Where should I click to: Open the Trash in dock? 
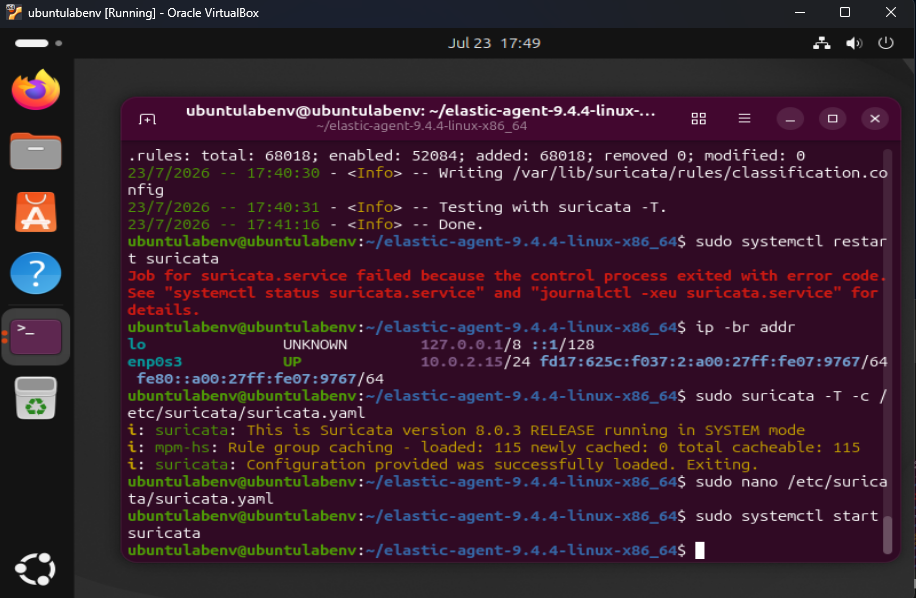click(x=36, y=398)
